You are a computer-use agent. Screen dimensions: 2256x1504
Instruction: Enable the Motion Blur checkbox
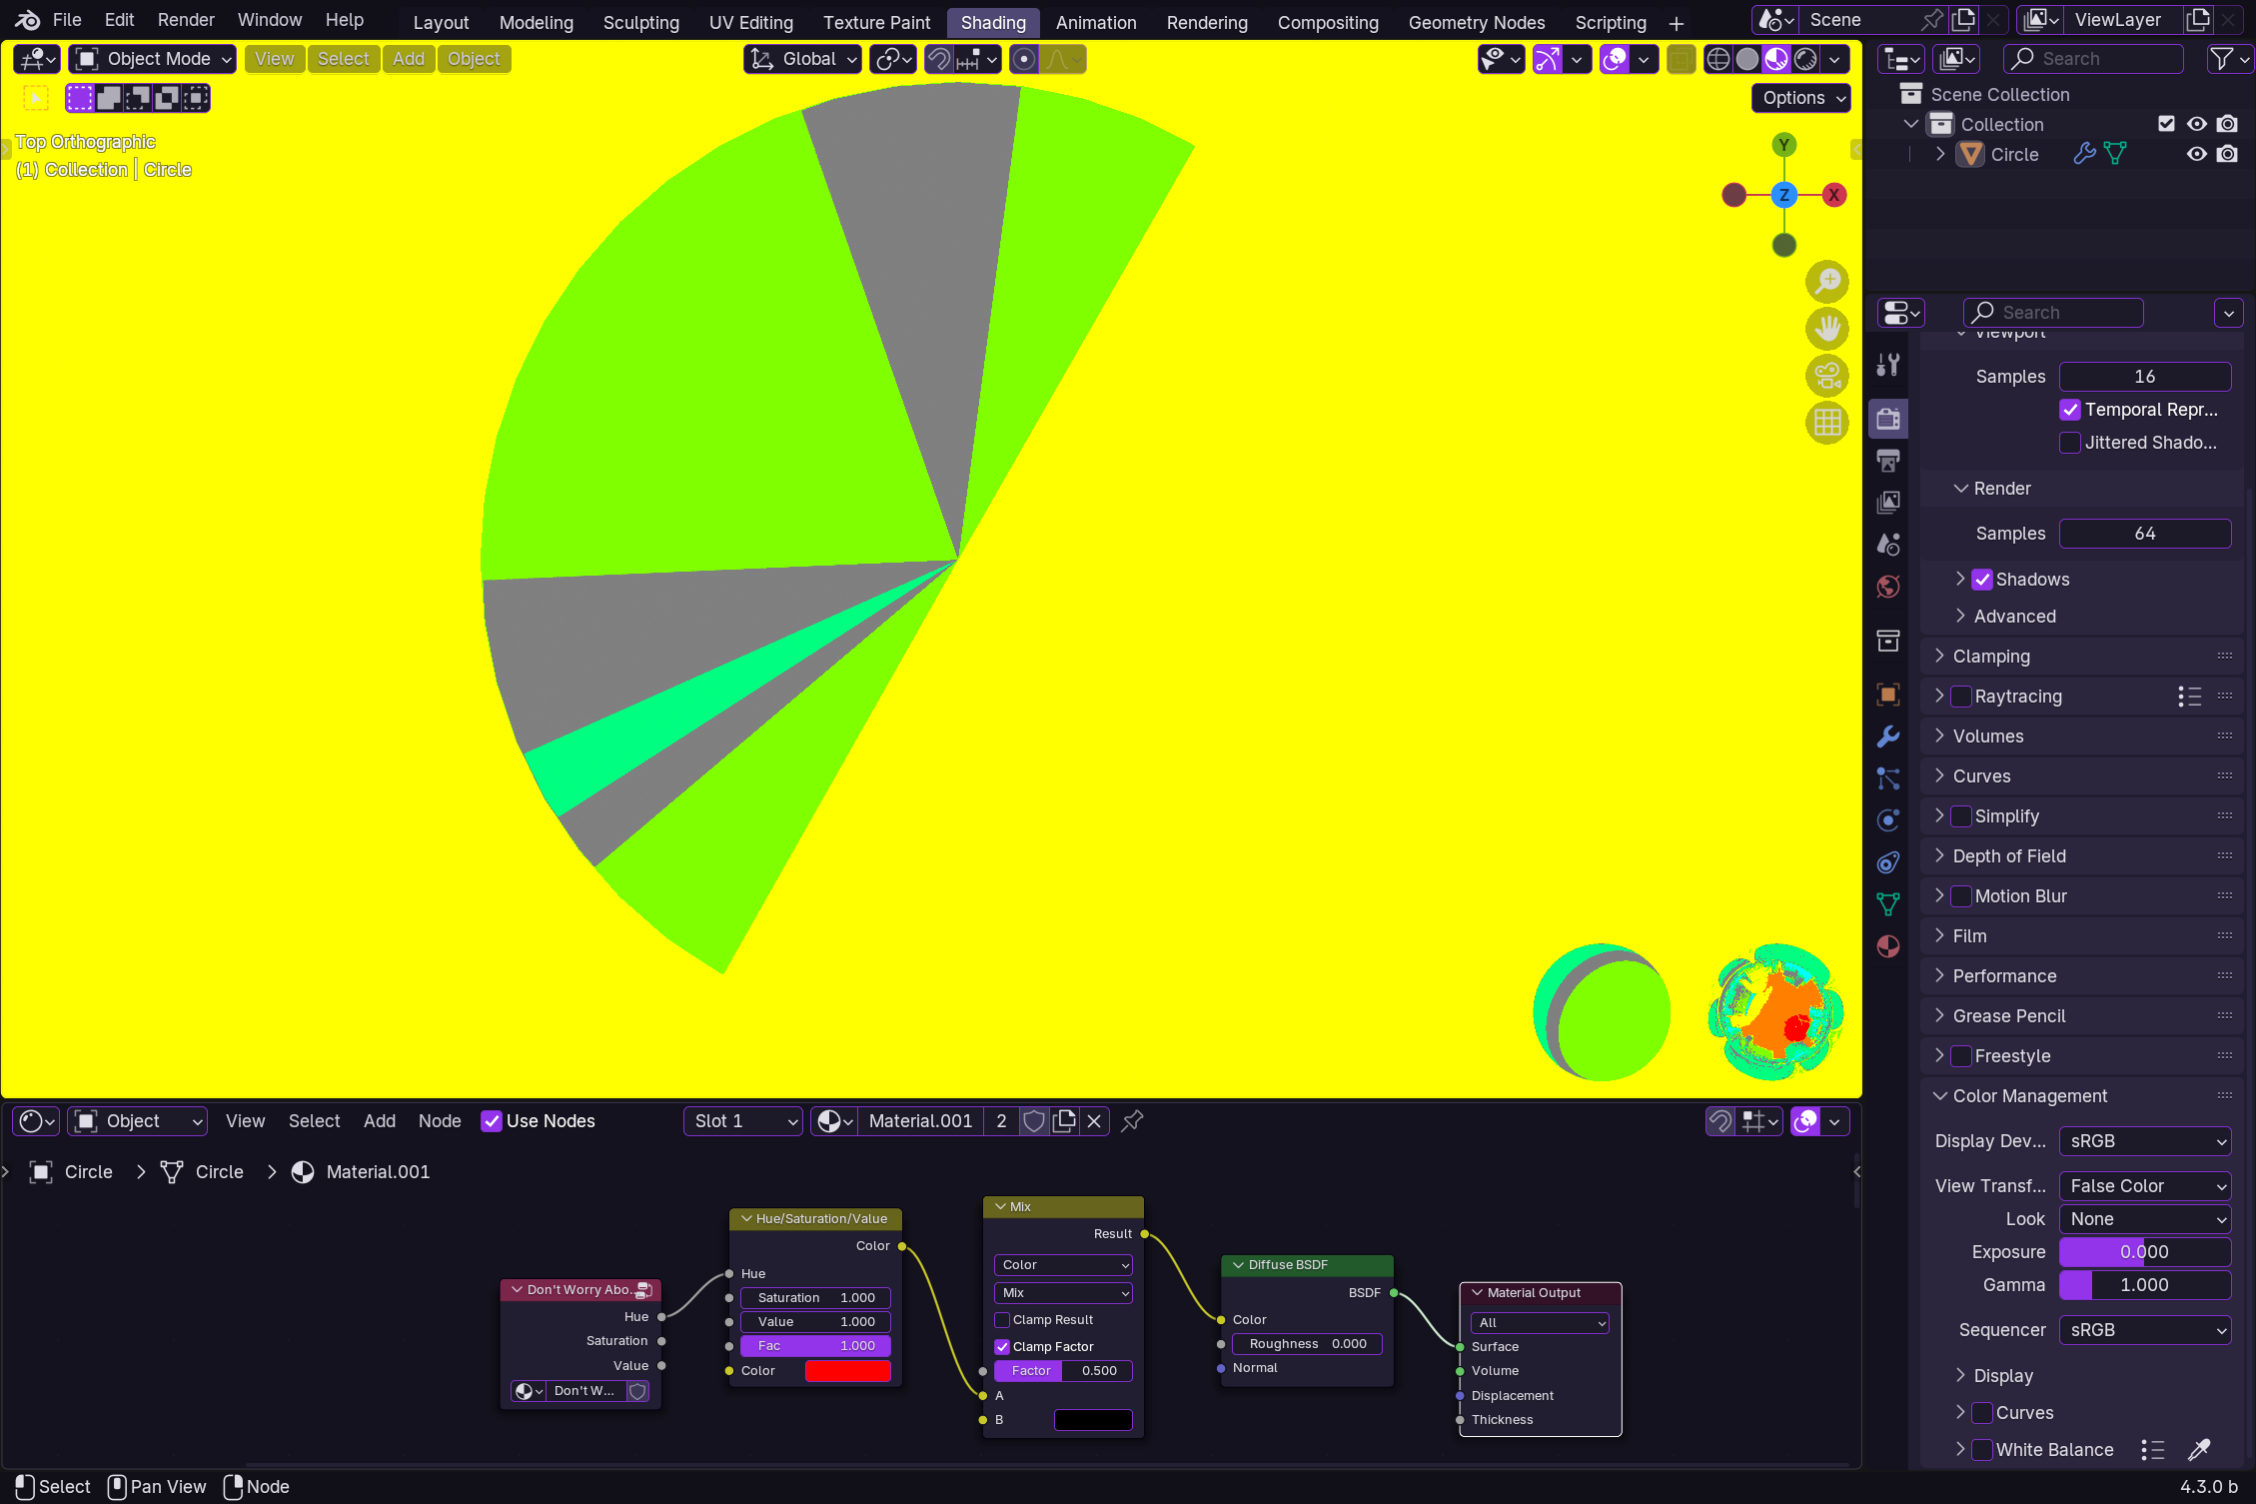click(1961, 896)
